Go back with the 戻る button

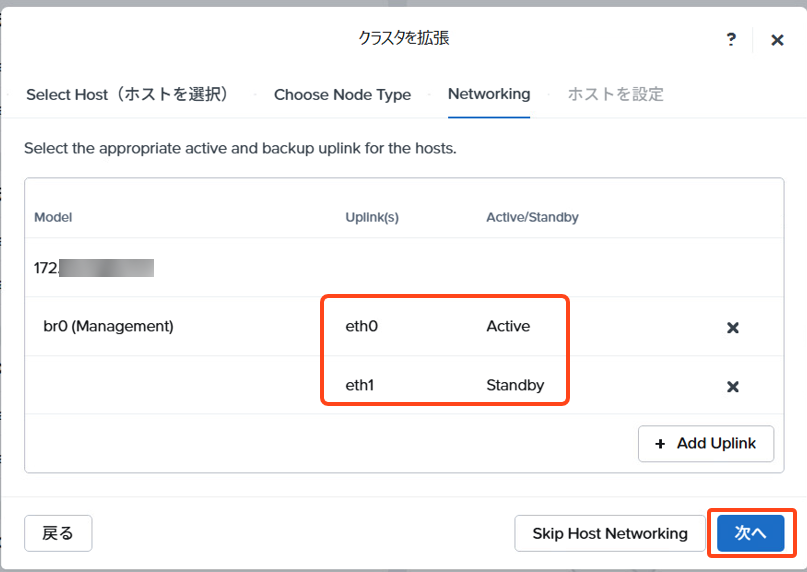click(58, 533)
